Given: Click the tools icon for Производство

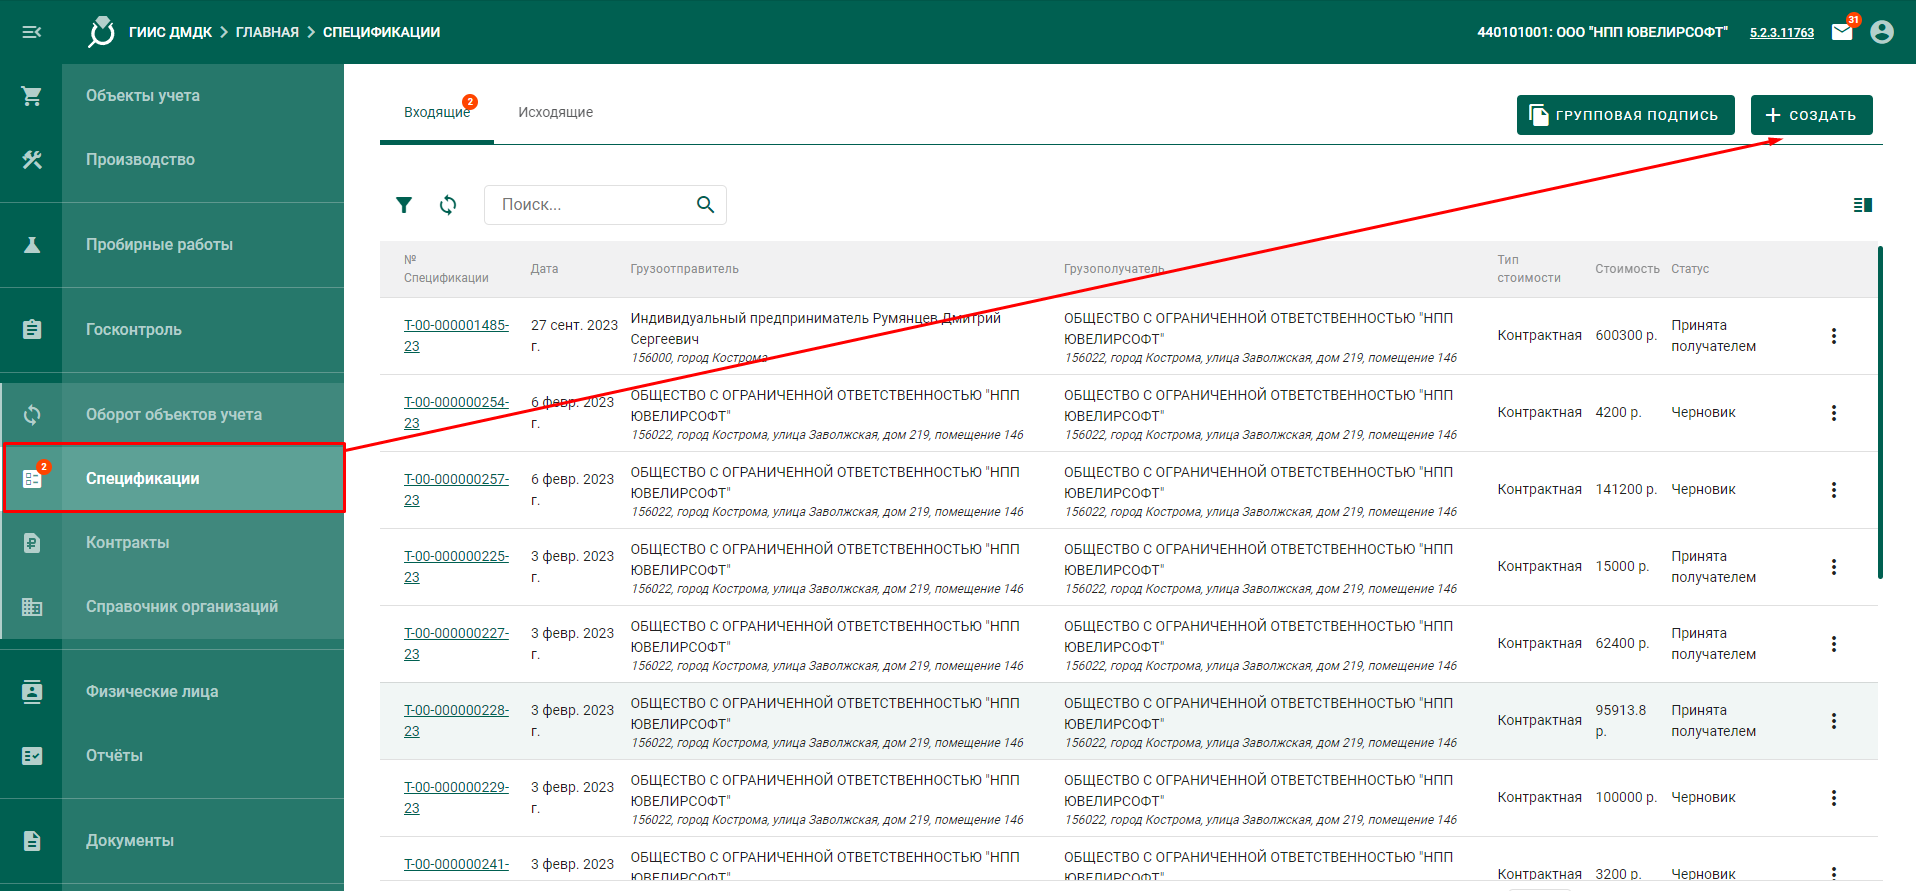Looking at the screenshot, I should [x=32, y=160].
